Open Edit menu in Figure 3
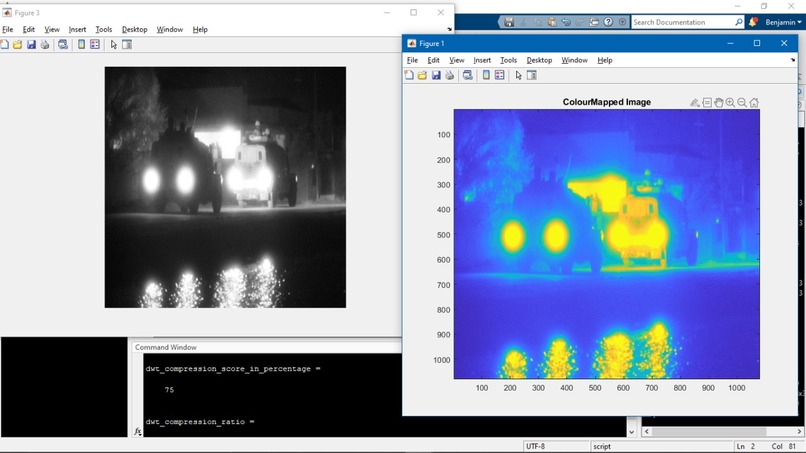Image resolution: width=806 pixels, height=453 pixels. pos(29,30)
